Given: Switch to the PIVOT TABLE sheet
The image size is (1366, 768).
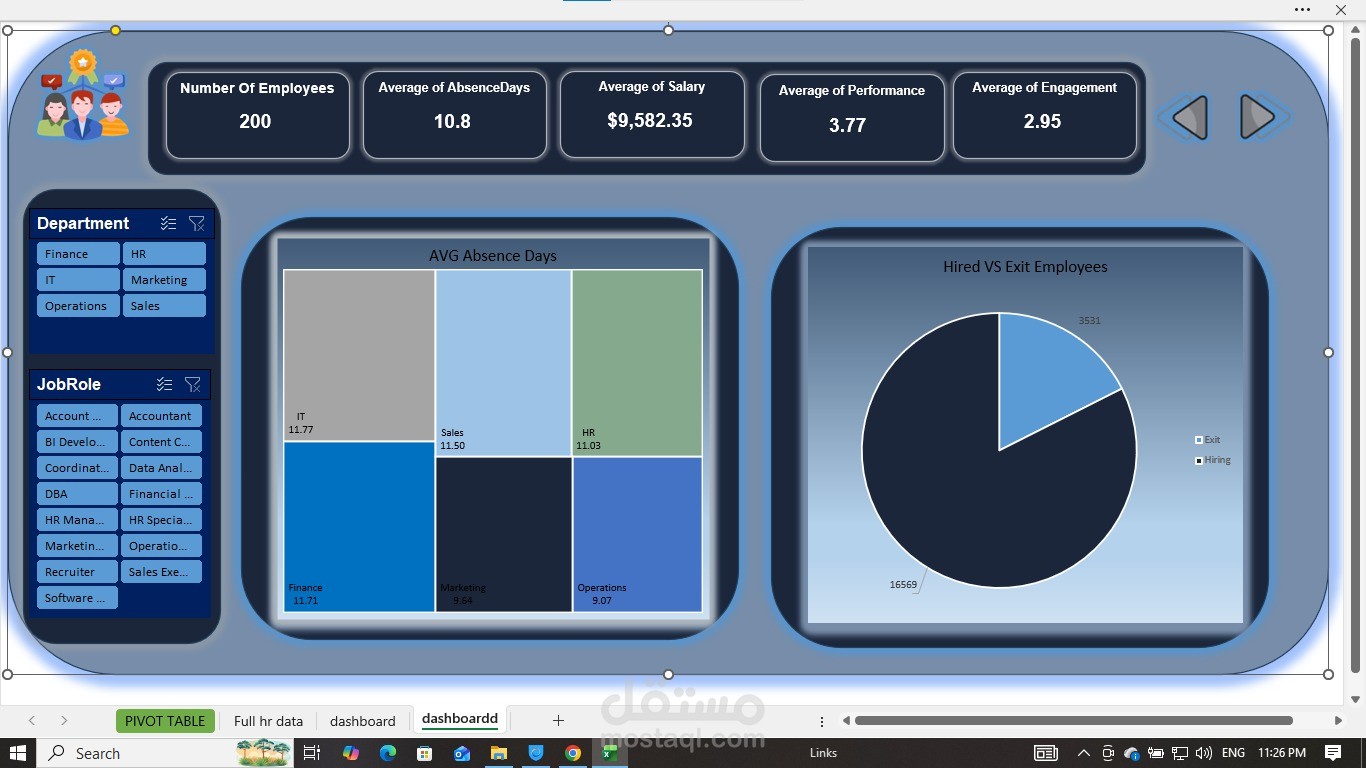Looking at the screenshot, I should pyautogui.click(x=165, y=721).
